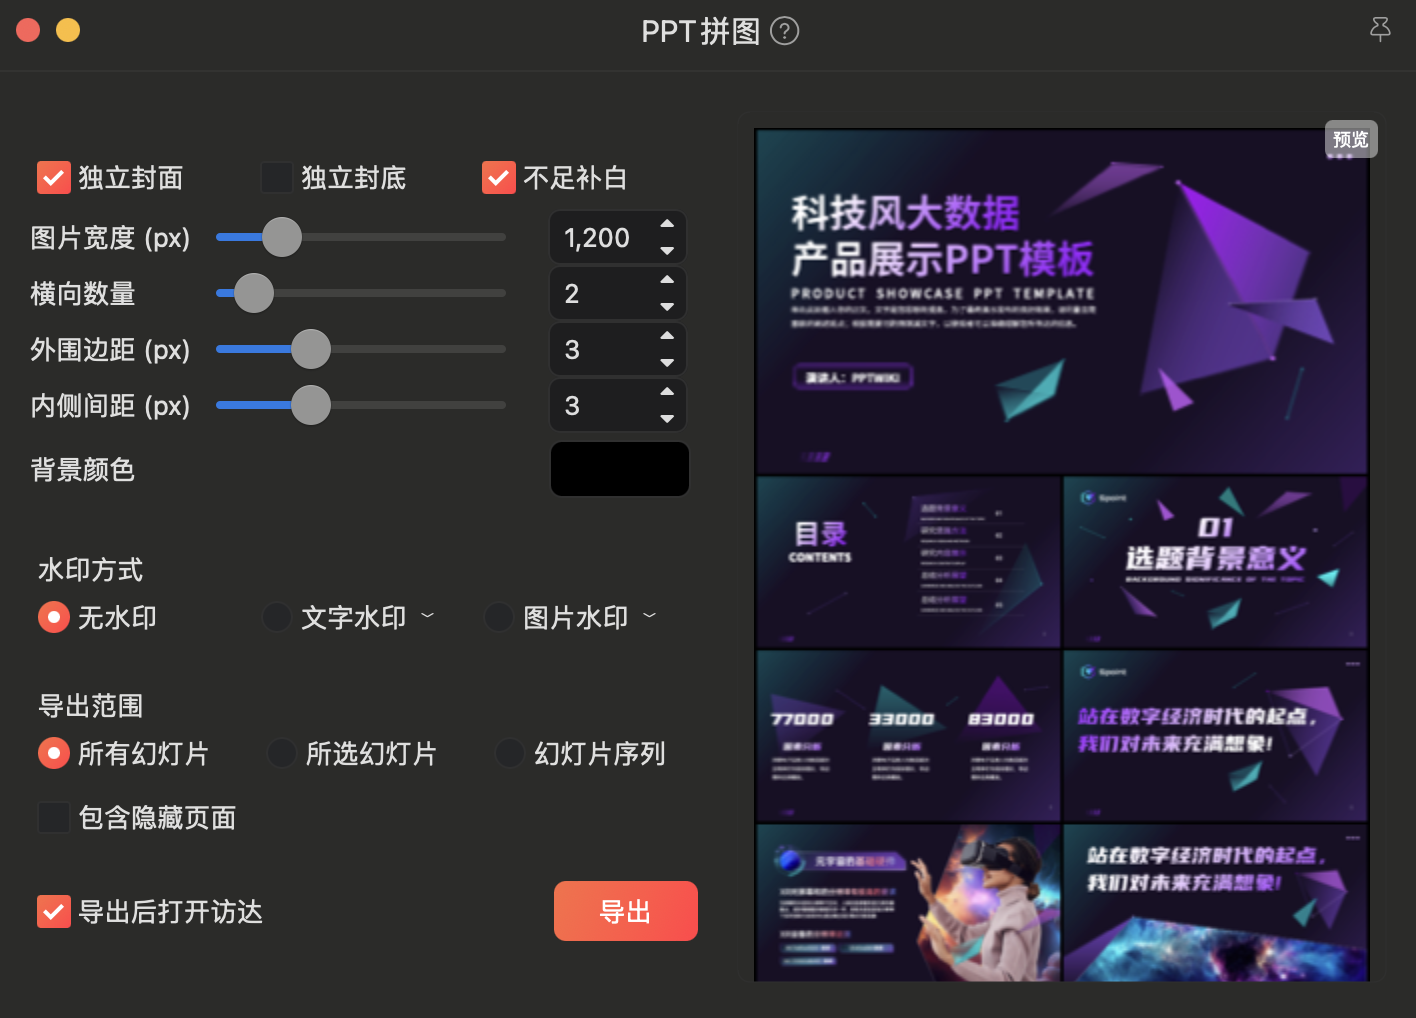Image resolution: width=1416 pixels, height=1018 pixels.
Task: Open the black 背景颜色 color swatch
Action: click(620, 469)
